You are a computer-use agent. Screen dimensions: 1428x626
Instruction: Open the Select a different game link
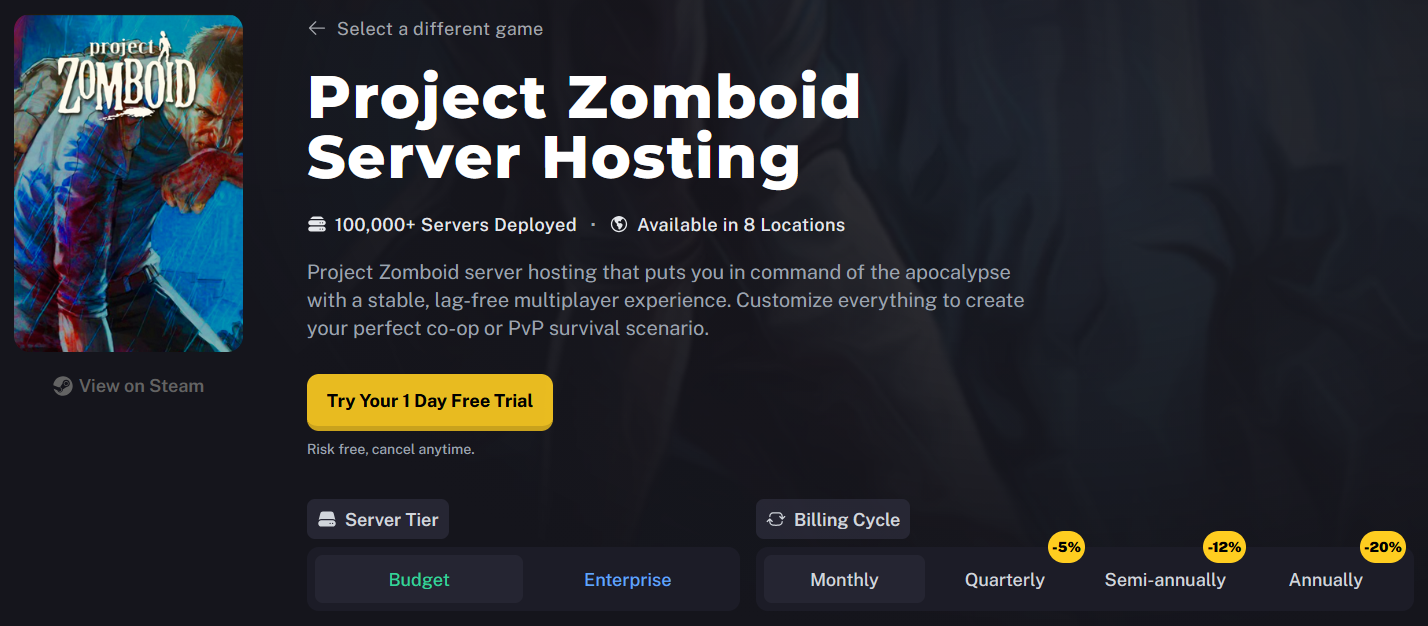pyautogui.click(x=440, y=29)
